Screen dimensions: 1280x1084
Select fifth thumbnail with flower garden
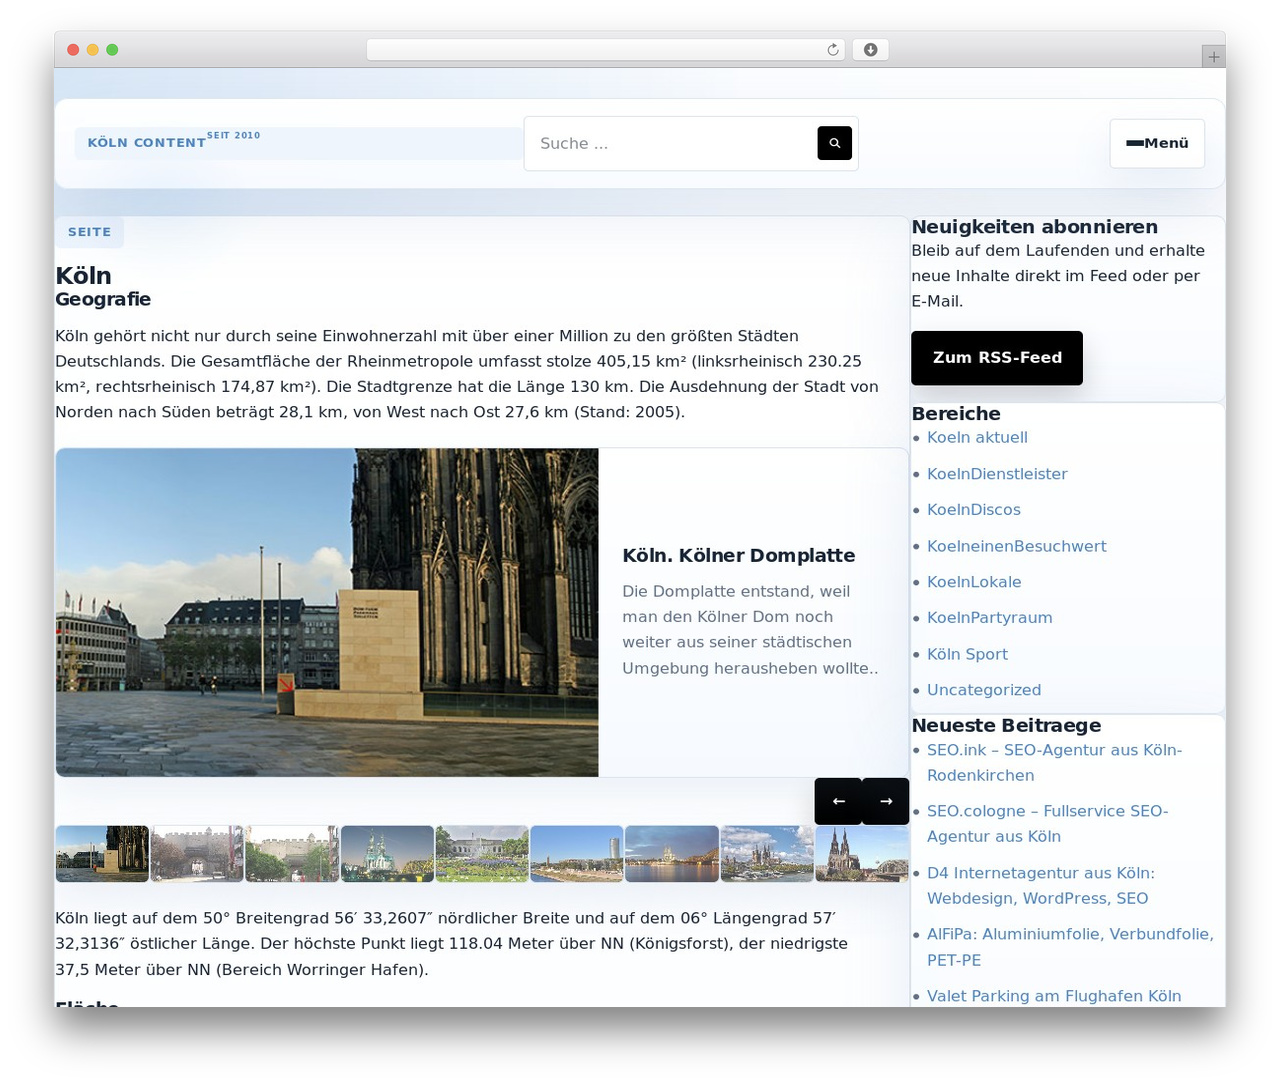click(x=482, y=854)
